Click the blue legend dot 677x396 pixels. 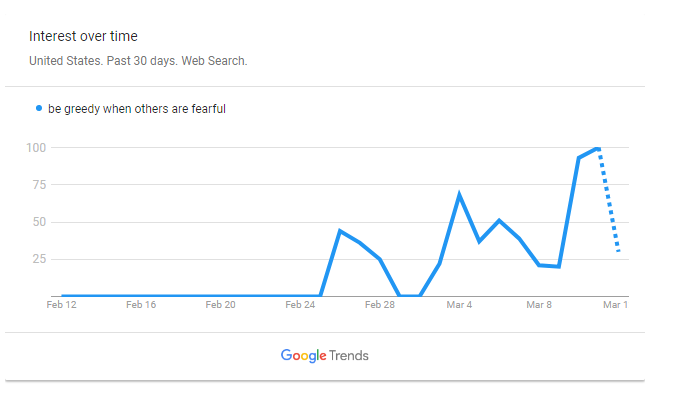[39, 108]
